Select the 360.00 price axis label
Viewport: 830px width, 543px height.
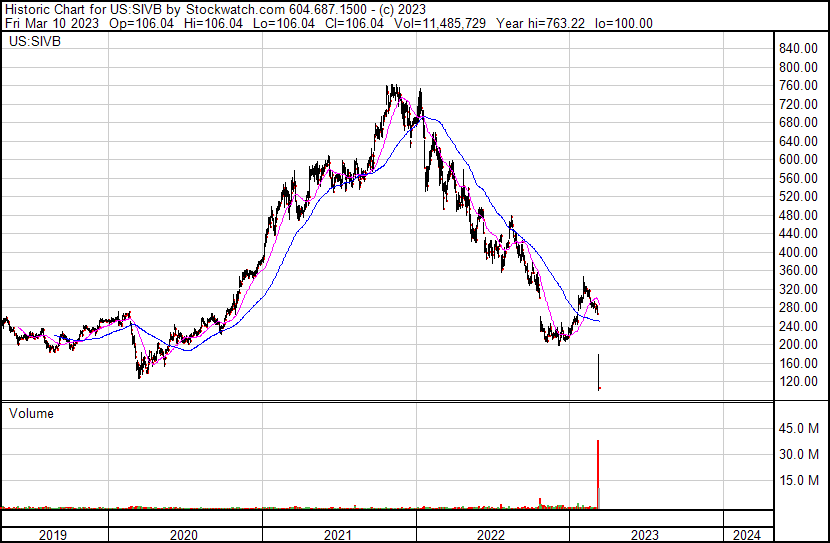pos(798,270)
